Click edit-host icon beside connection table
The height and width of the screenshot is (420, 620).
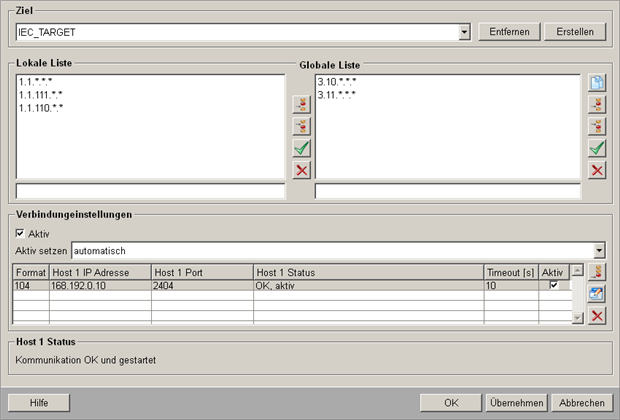tap(597, 293)
